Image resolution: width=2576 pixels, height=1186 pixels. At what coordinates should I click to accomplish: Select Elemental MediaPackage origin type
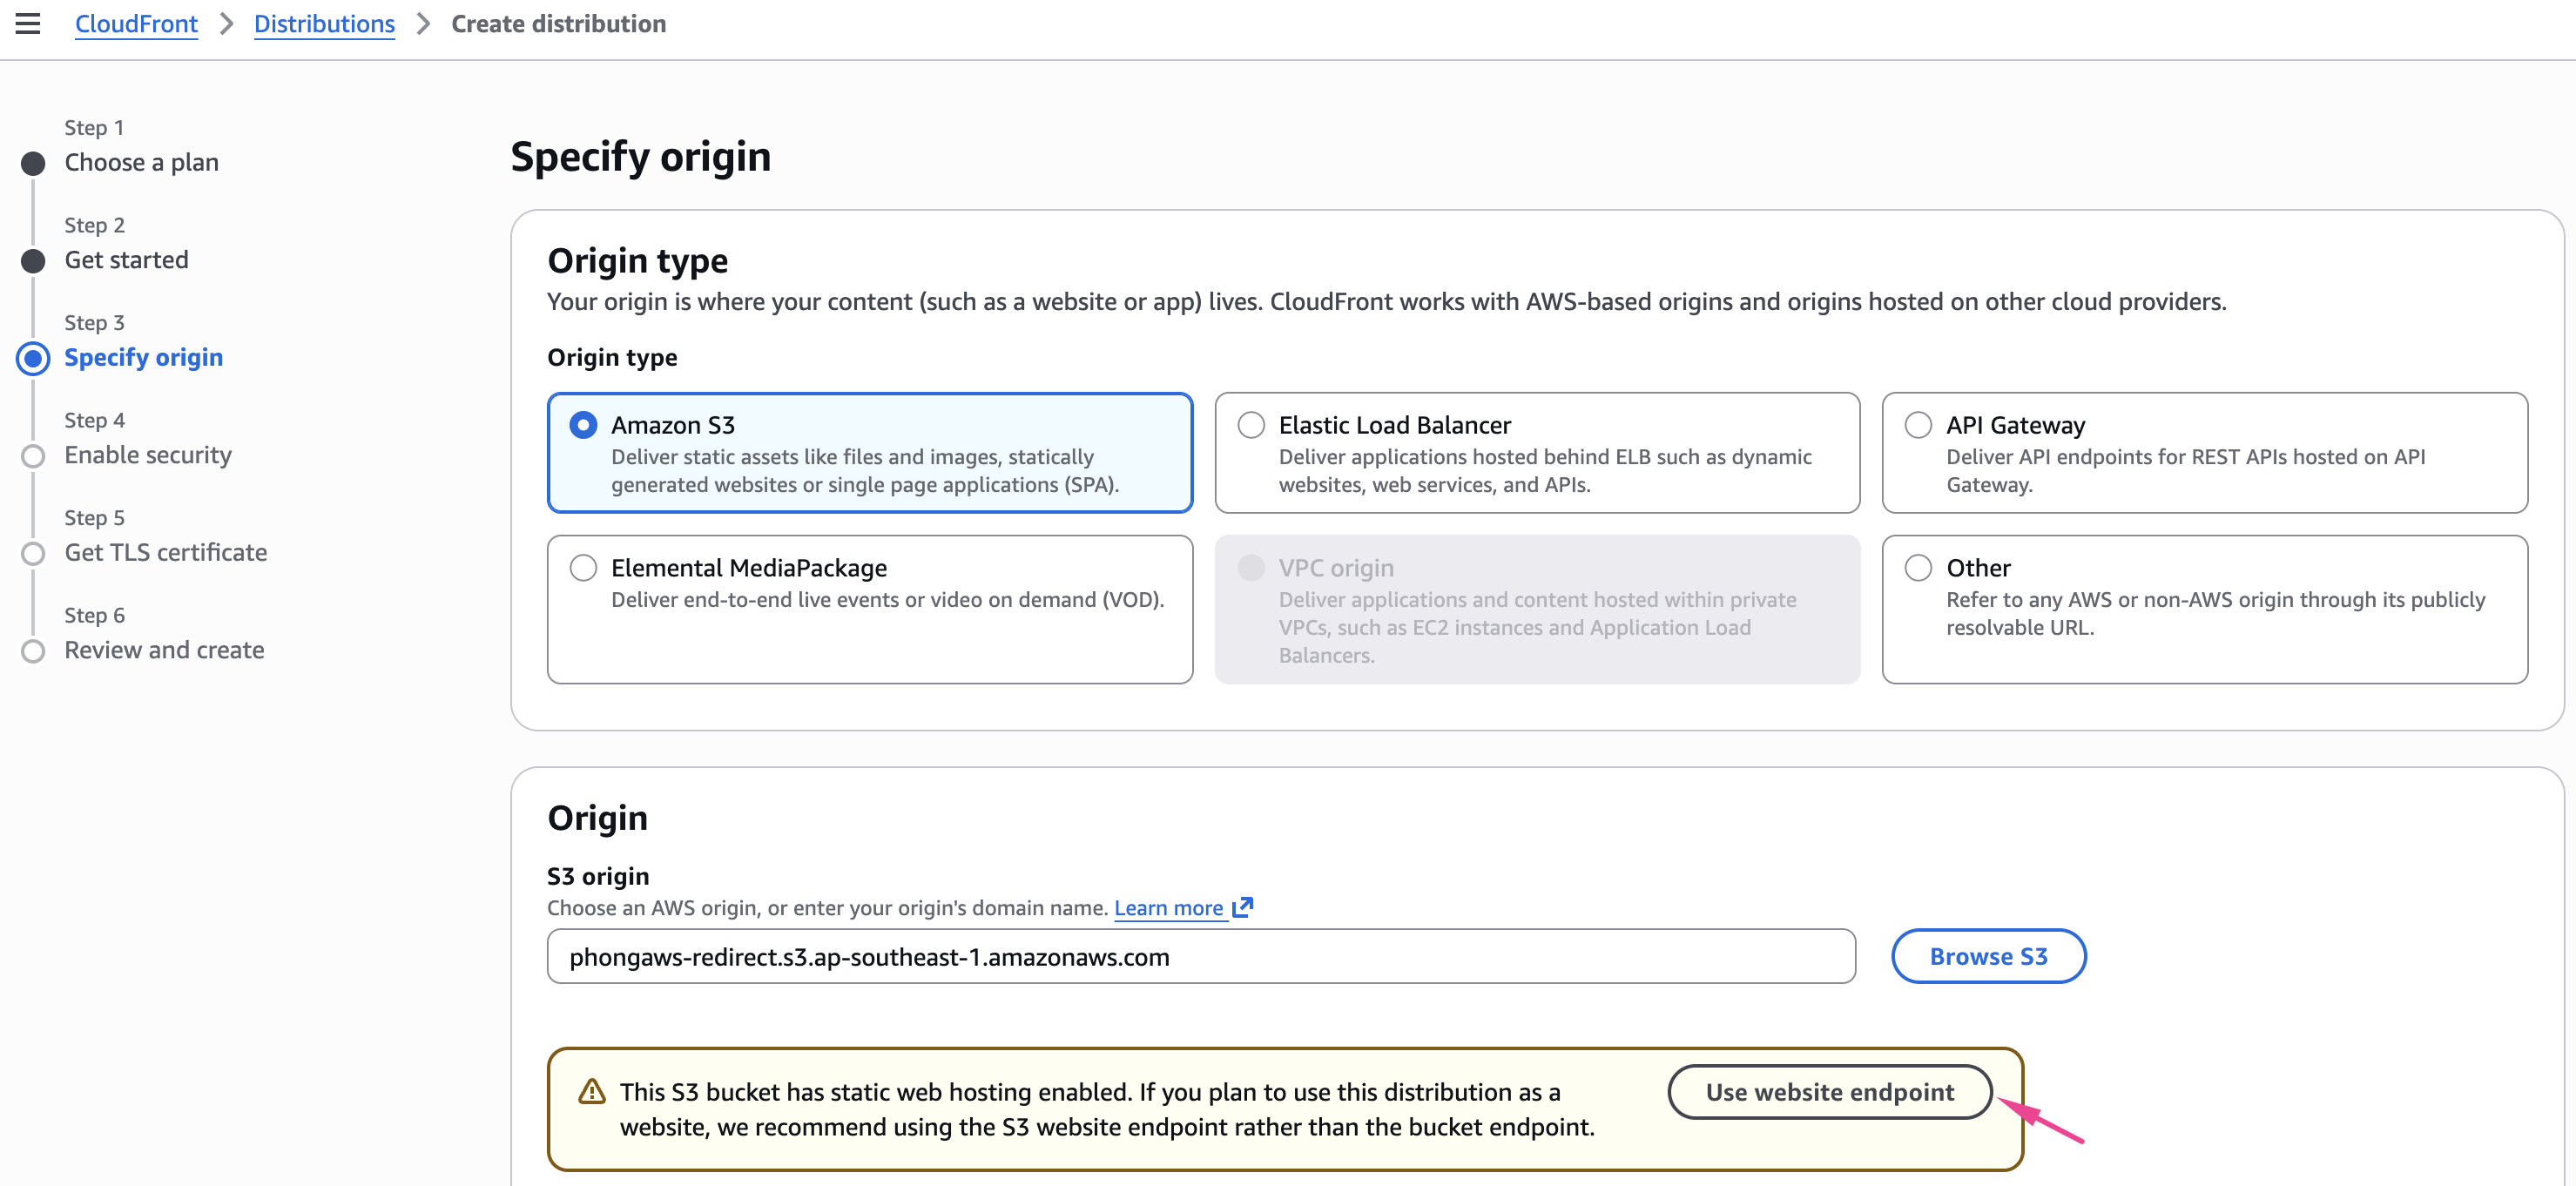(583, 568)
